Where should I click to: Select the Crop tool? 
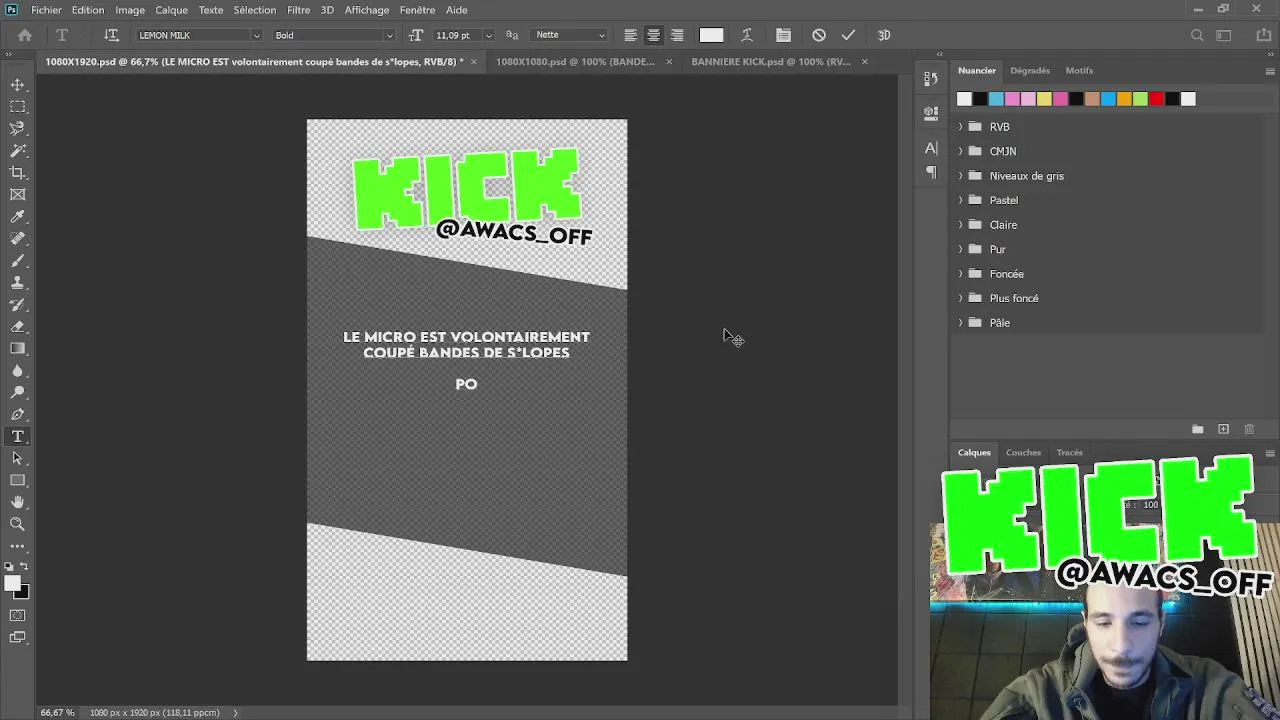click(x=17, y=173)
